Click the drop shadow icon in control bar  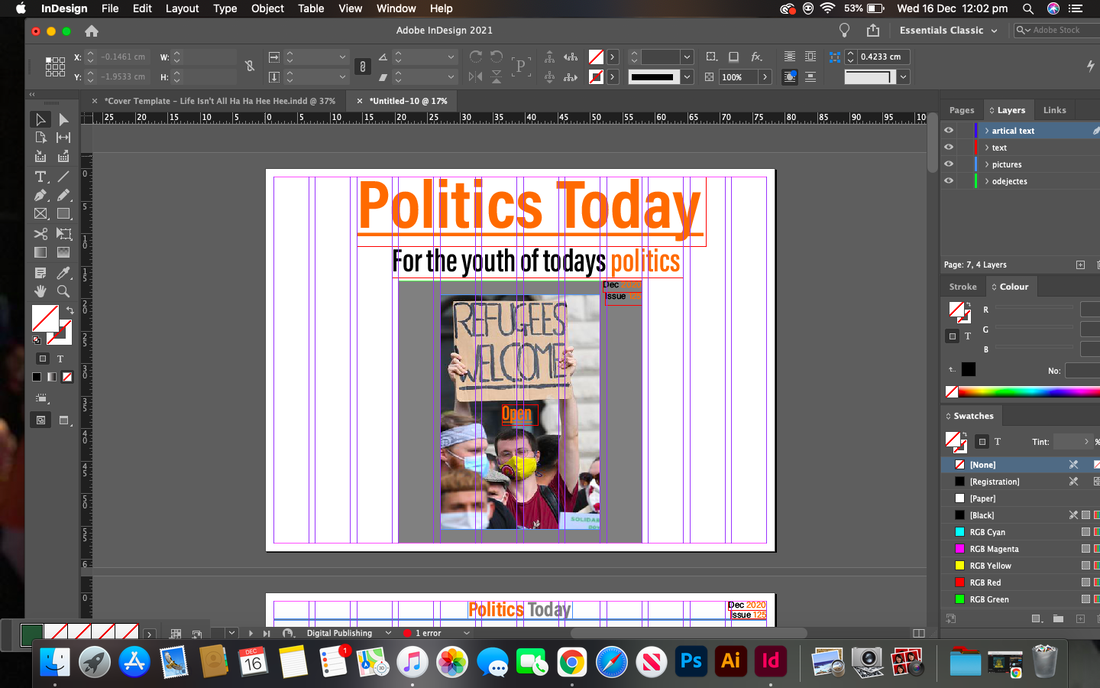(733, 57)
